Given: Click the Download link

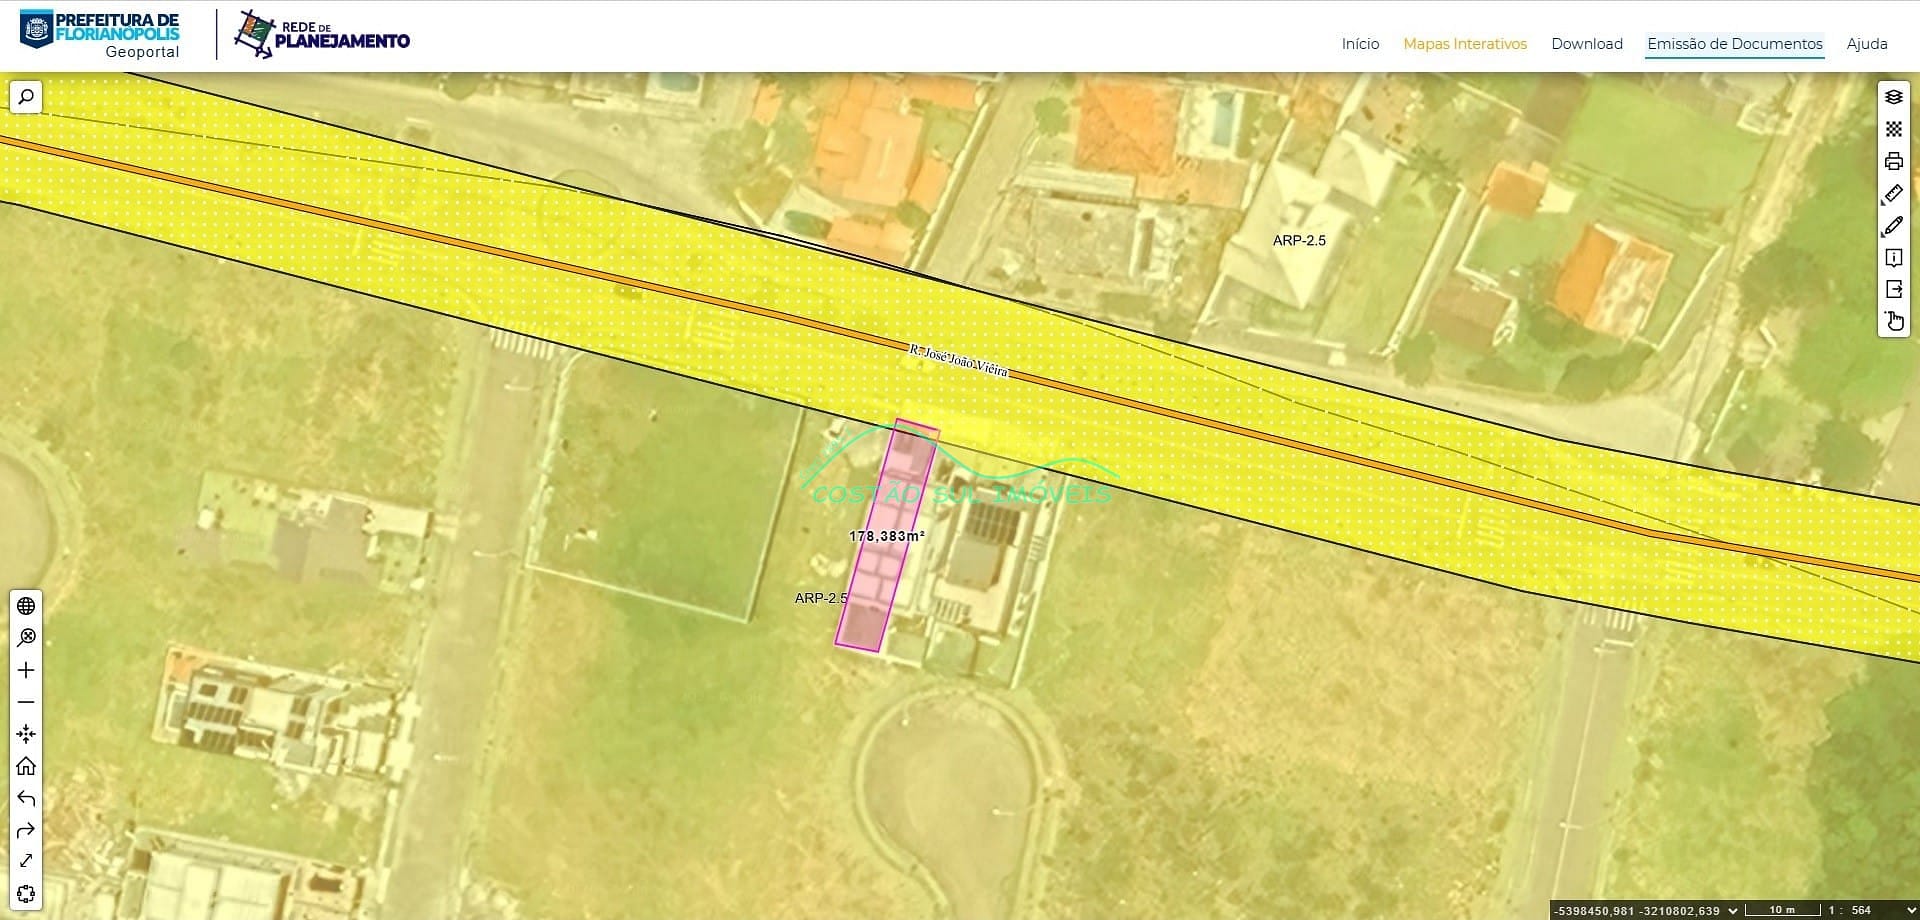Looking at the screenshot, I should (1586, 44).
